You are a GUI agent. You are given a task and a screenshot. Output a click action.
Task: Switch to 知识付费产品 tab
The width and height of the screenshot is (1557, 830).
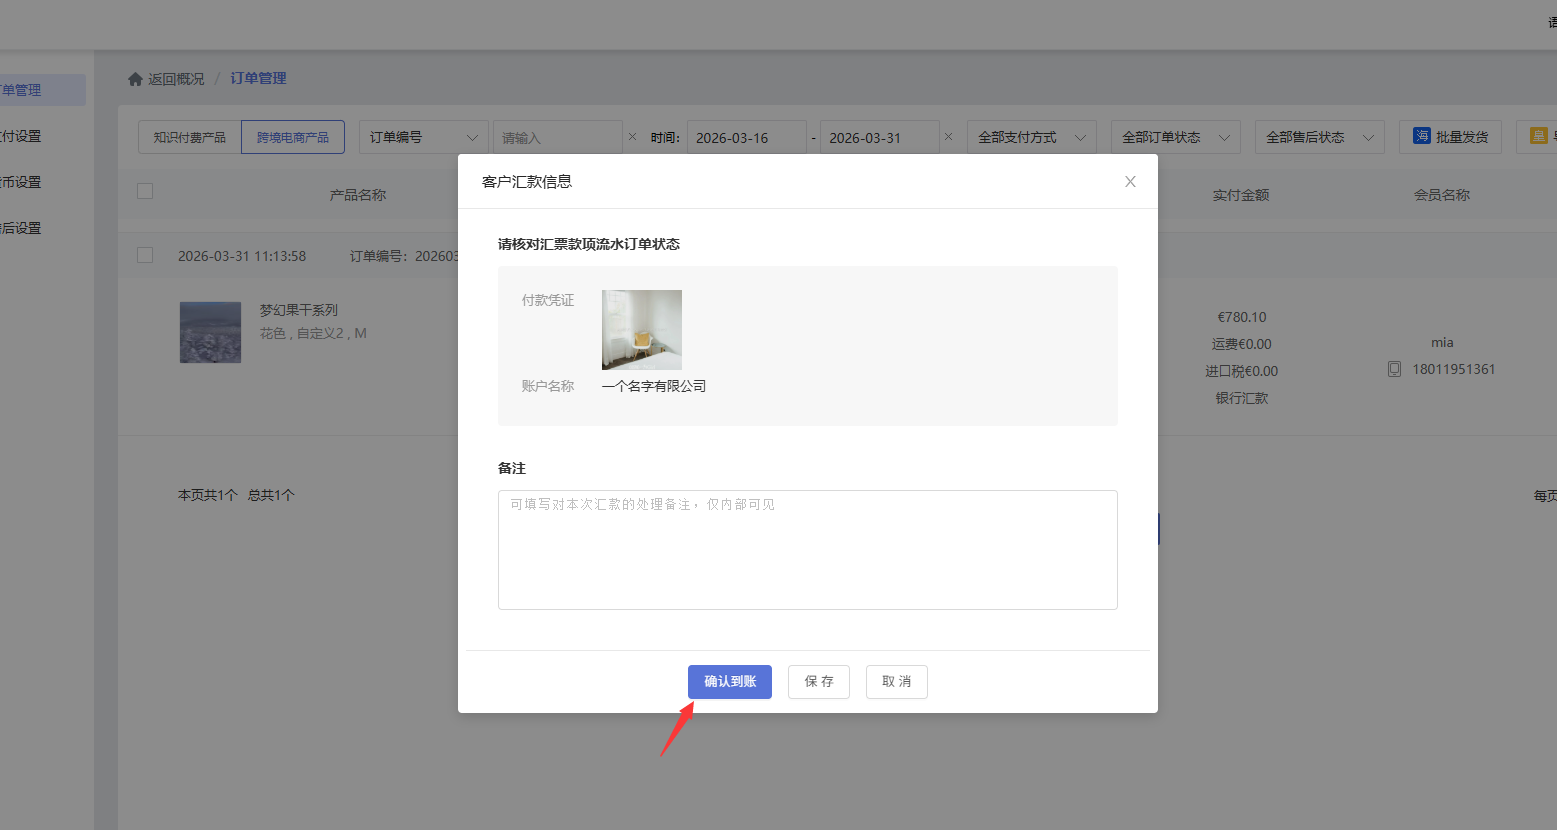coord(189,137)
